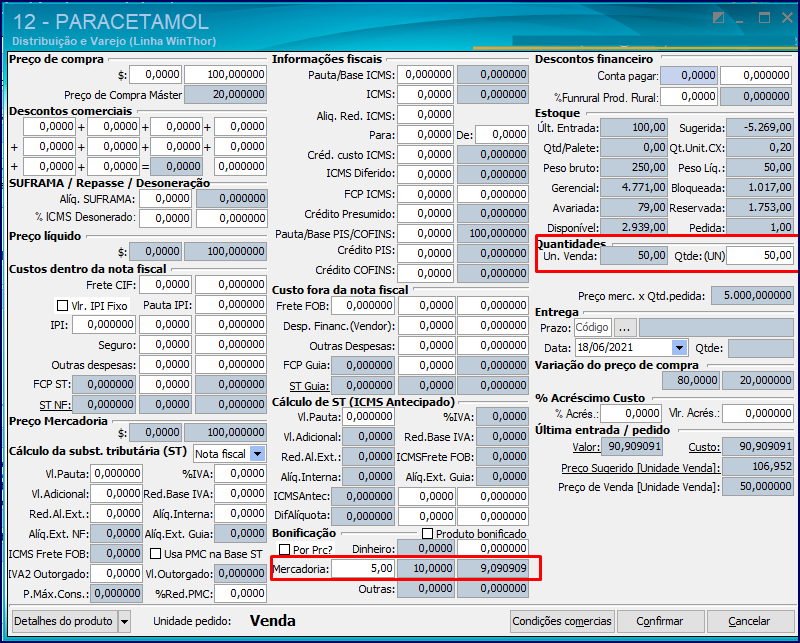Confirm the item with Confirmar
The height and width of the screenshot is (643, 800).
(659, 622)
